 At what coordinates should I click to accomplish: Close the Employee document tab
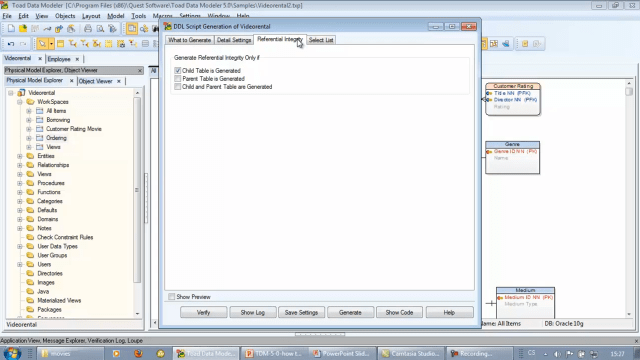[77, 59]
